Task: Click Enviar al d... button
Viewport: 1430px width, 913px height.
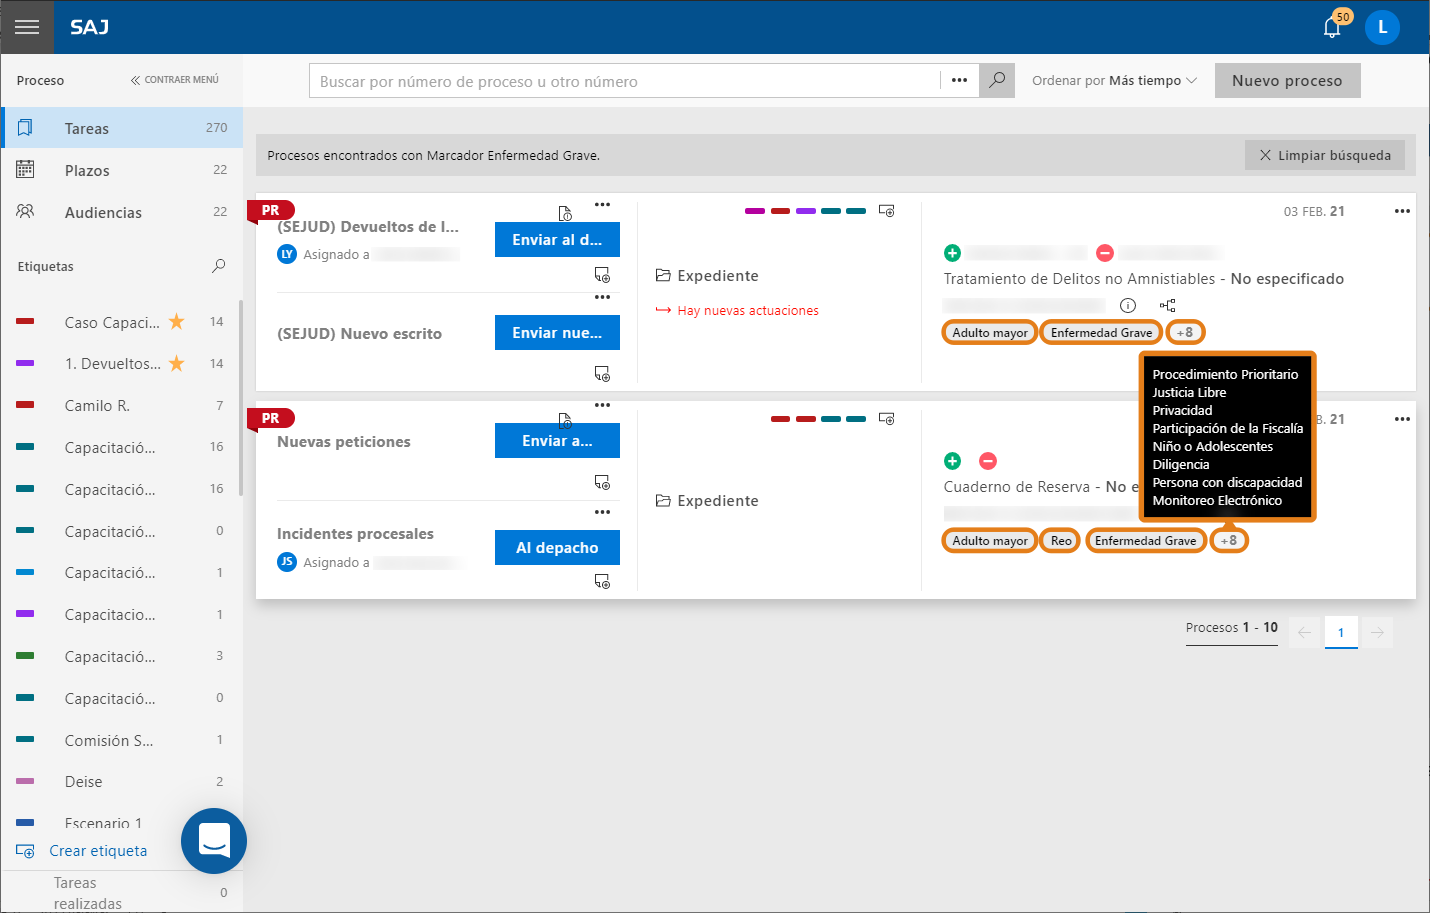Action: pyautogui.click(x=557, y=240)
